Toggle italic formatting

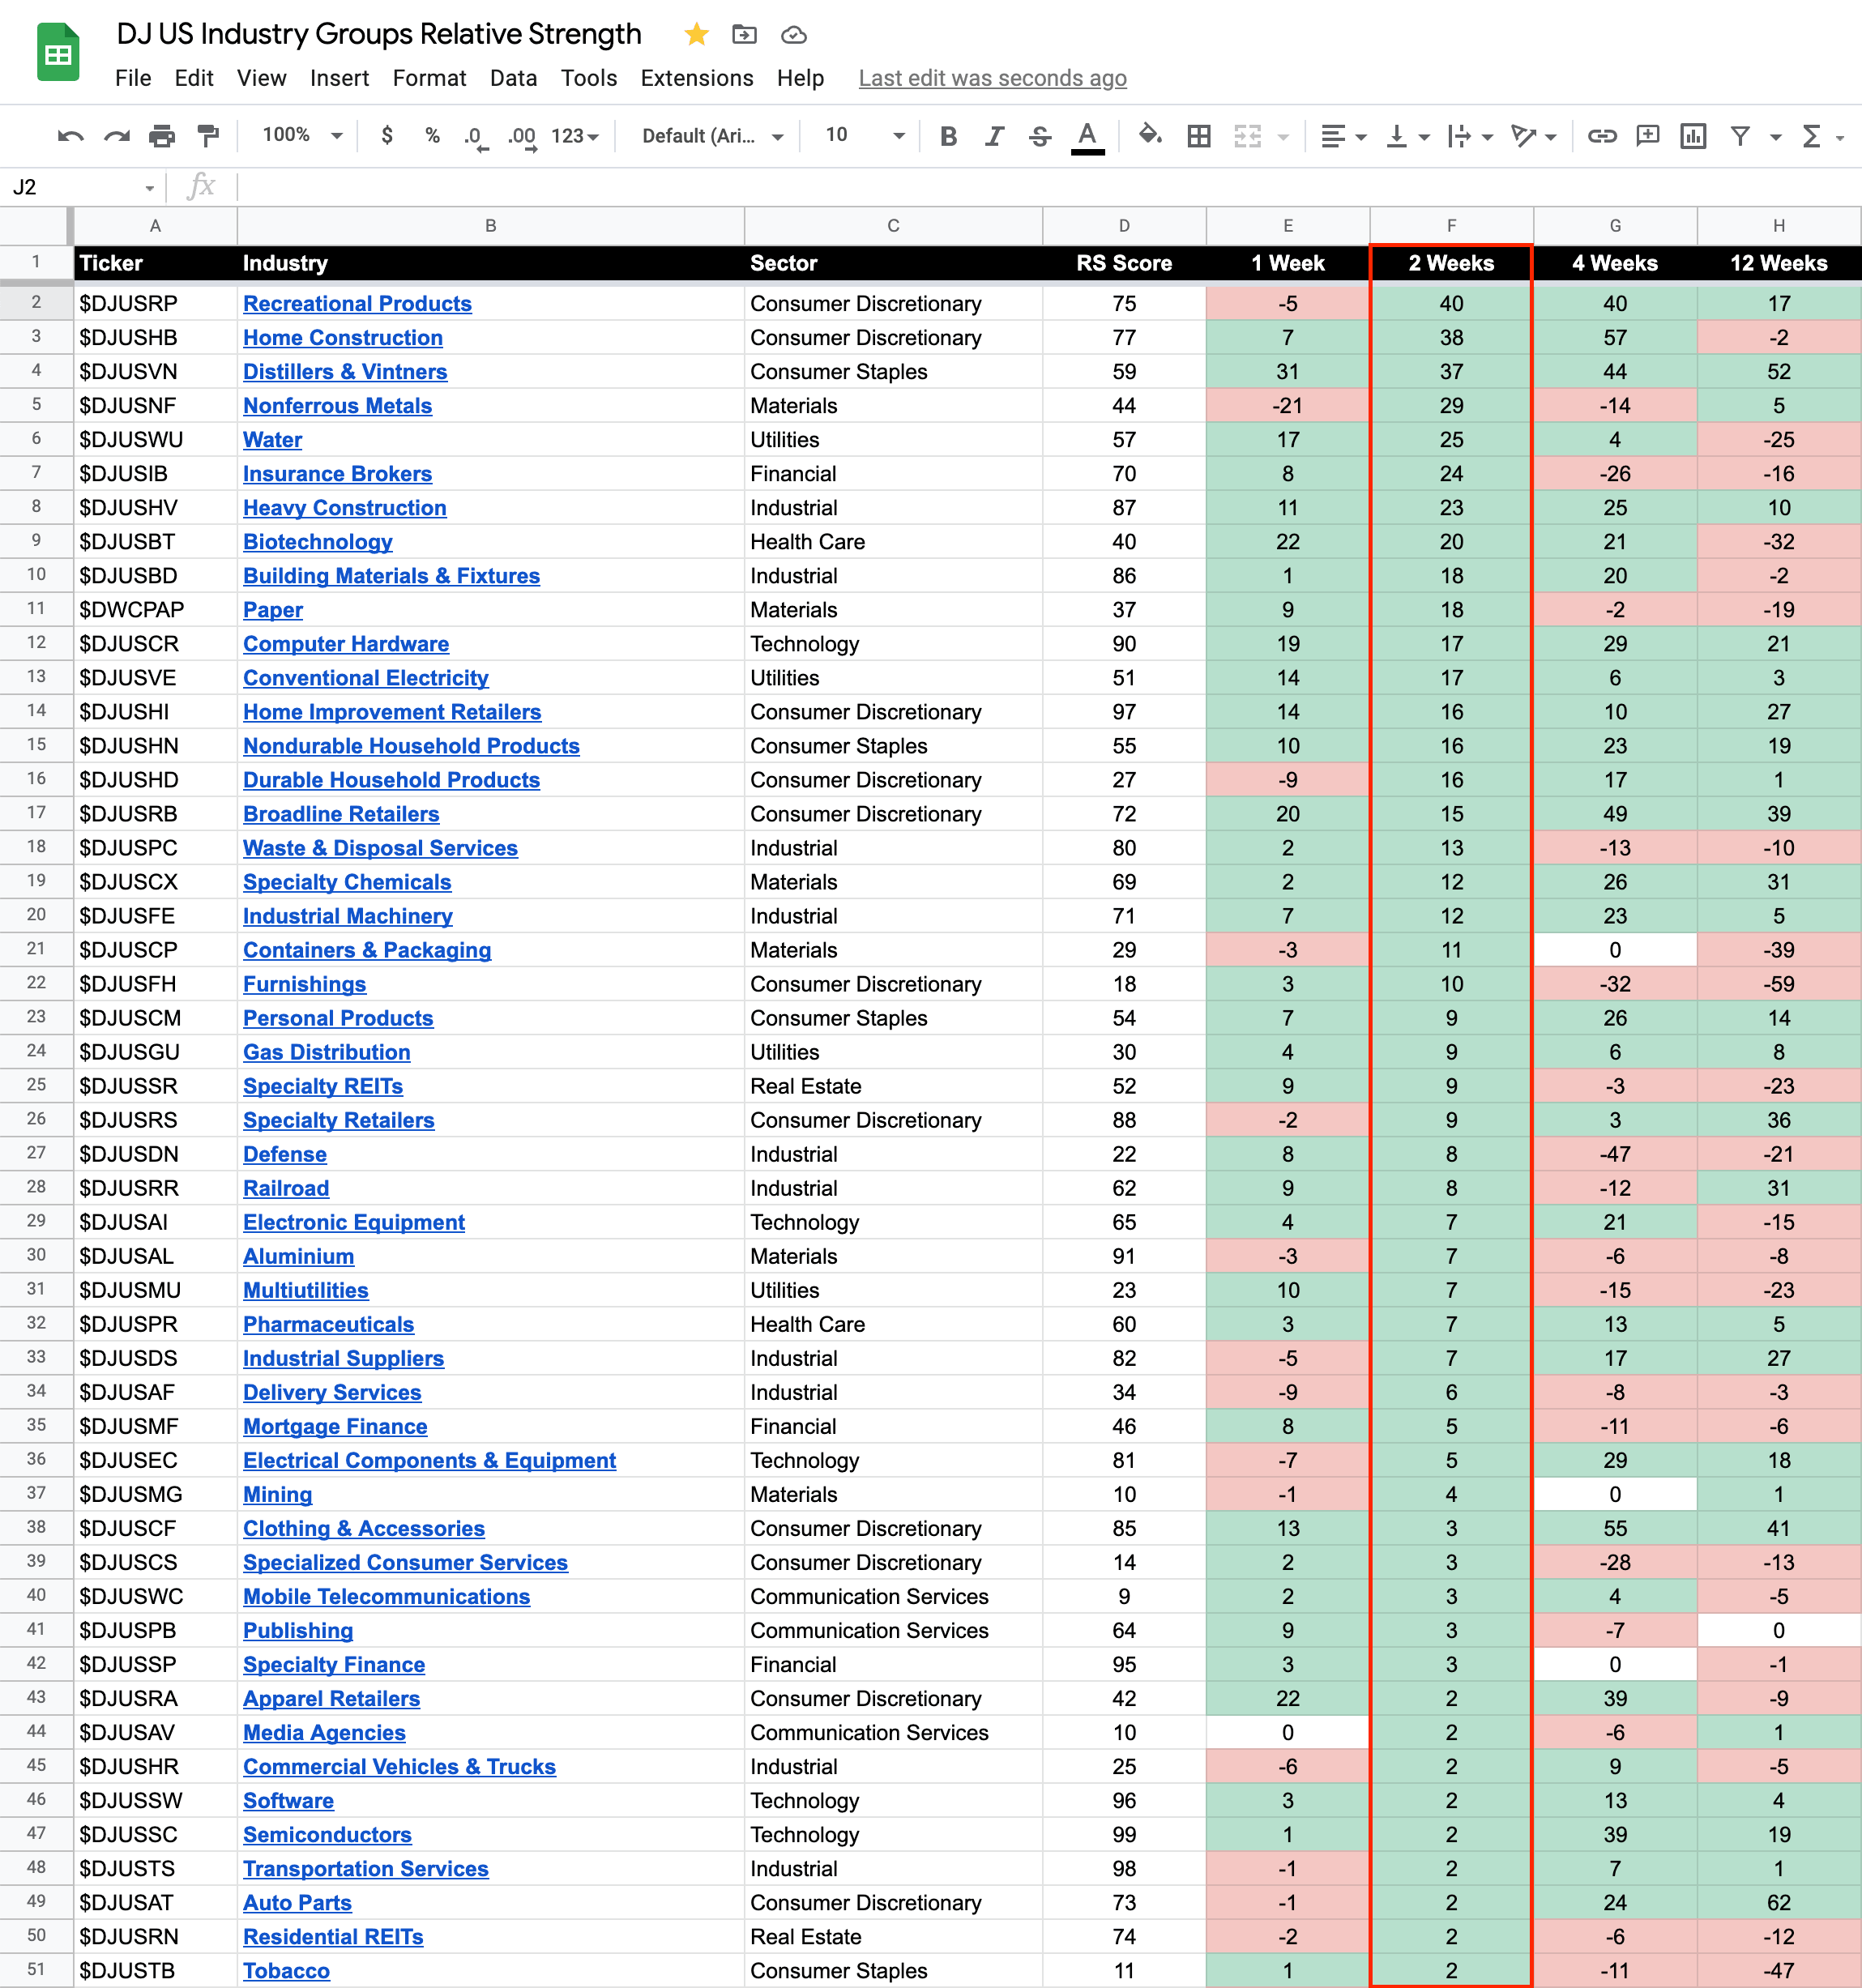coord(993,136)
